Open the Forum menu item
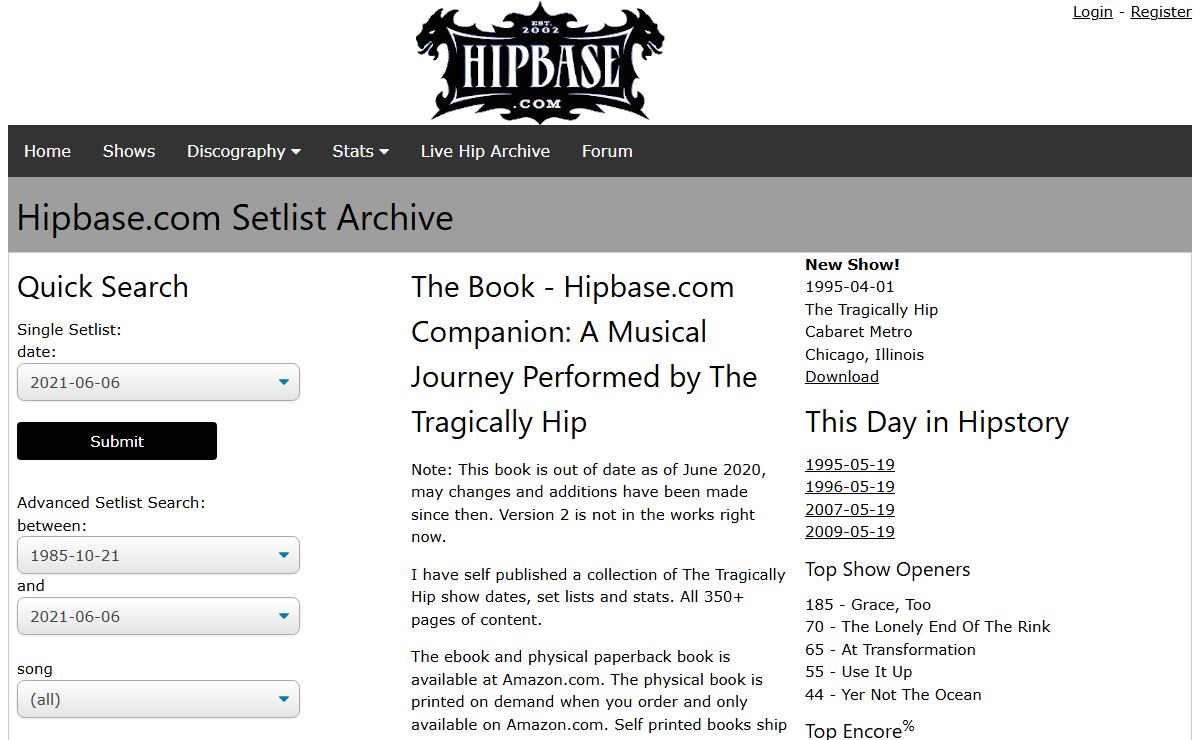 click(x=607, y=151)
